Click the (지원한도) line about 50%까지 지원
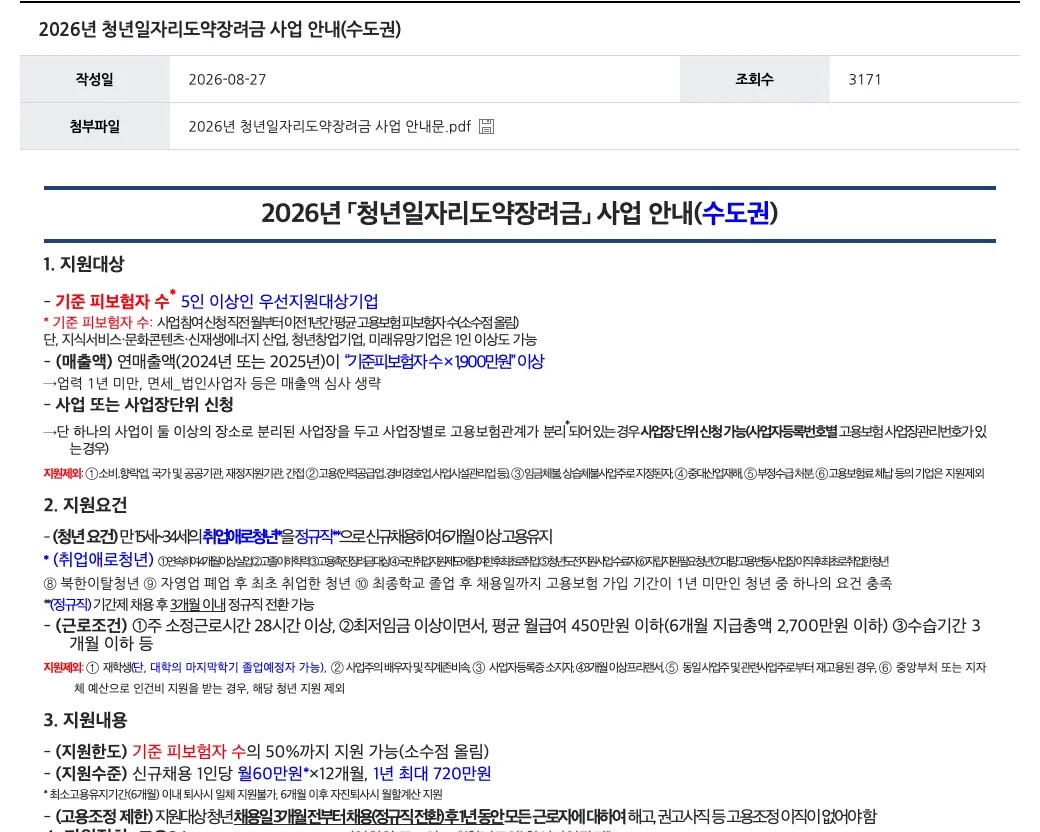This screenshot has height=832, width=1040. tap(267, 752)
